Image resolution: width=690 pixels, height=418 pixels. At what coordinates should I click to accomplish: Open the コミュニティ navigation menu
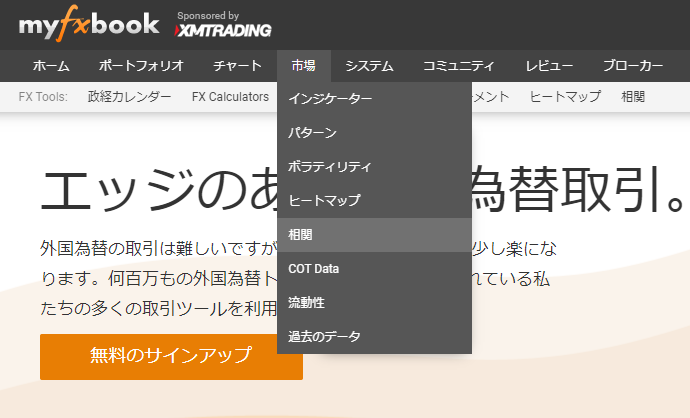(459, 66)
